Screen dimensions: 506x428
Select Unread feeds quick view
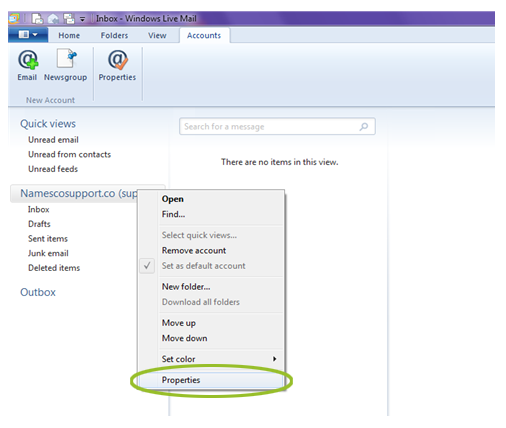click(53, 169)
